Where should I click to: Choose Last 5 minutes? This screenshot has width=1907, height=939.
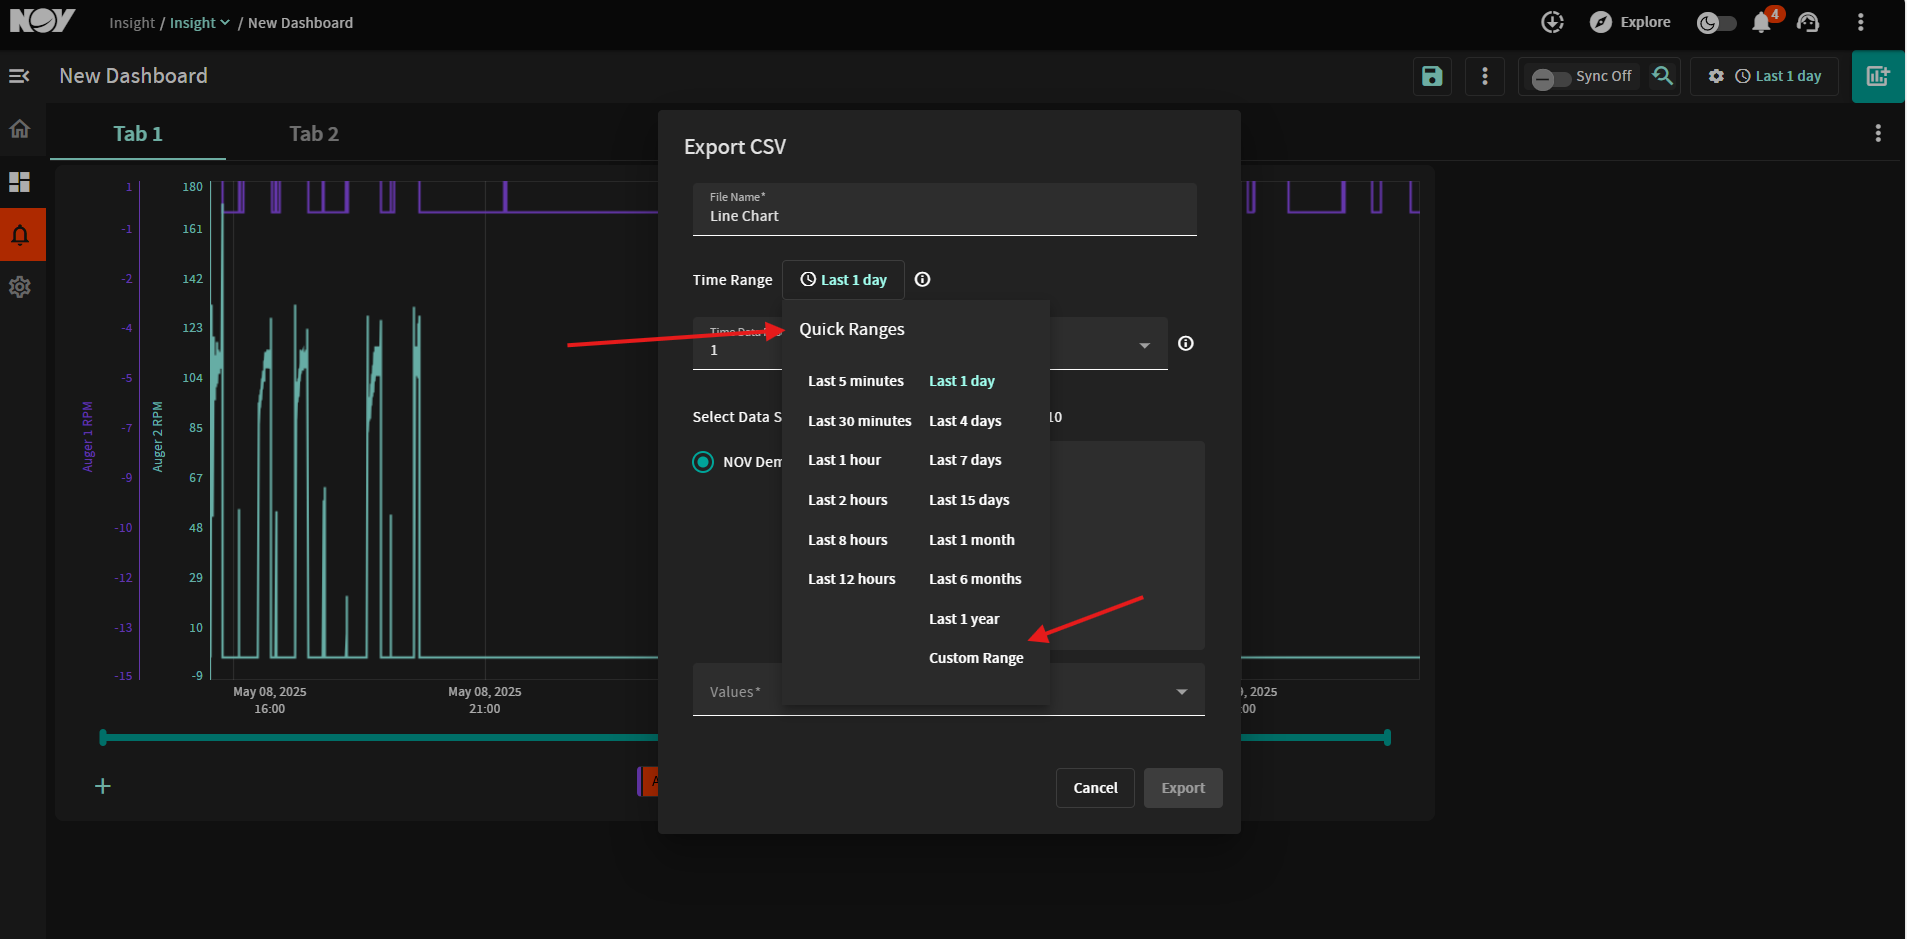pos(856,381)
